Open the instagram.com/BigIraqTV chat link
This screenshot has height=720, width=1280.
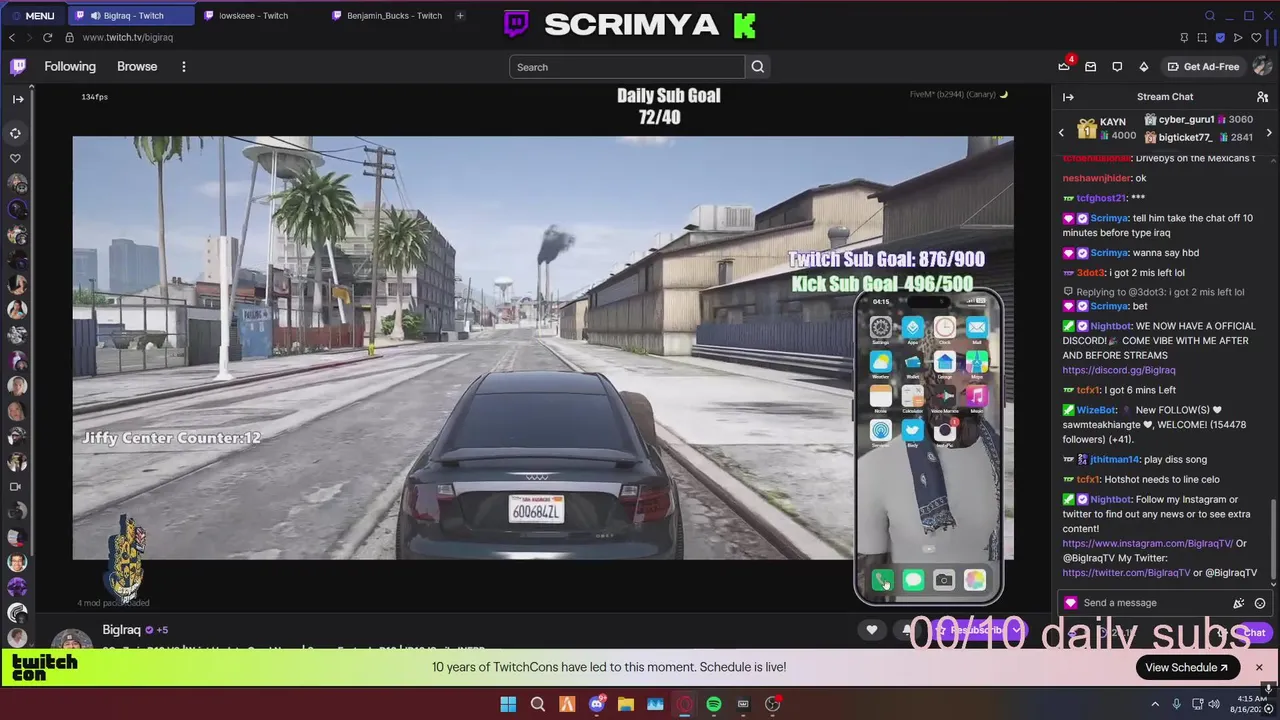click(x=1147, y=544)
